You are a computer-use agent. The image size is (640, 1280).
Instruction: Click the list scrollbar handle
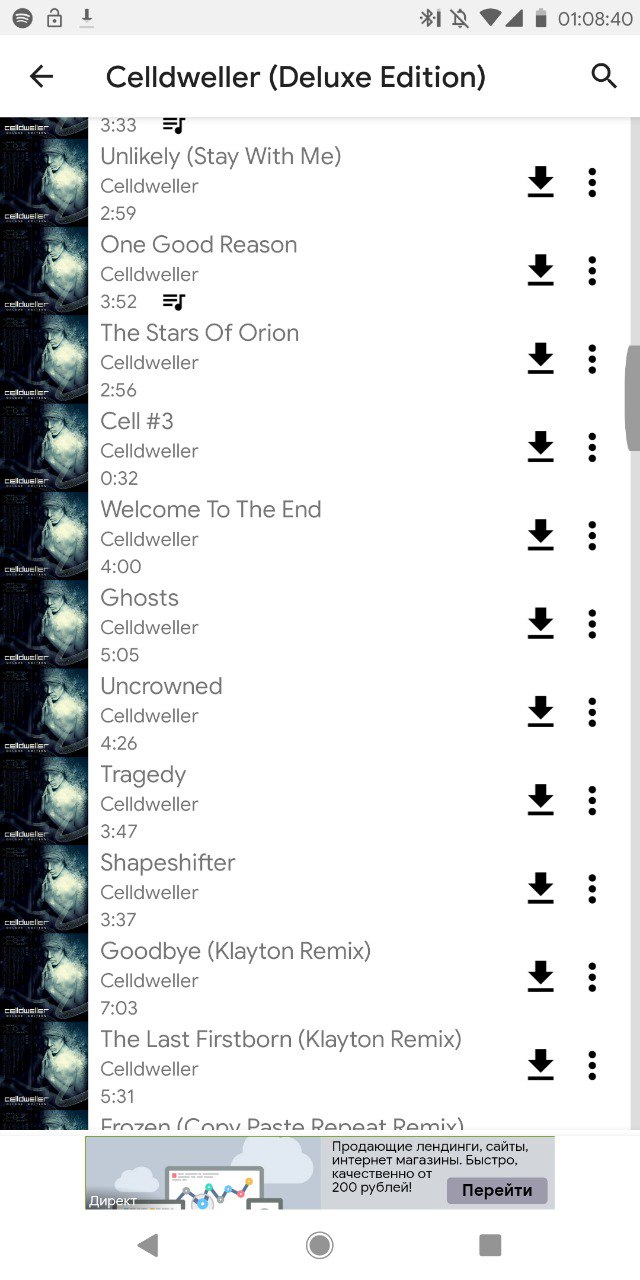tap(632, 399)
